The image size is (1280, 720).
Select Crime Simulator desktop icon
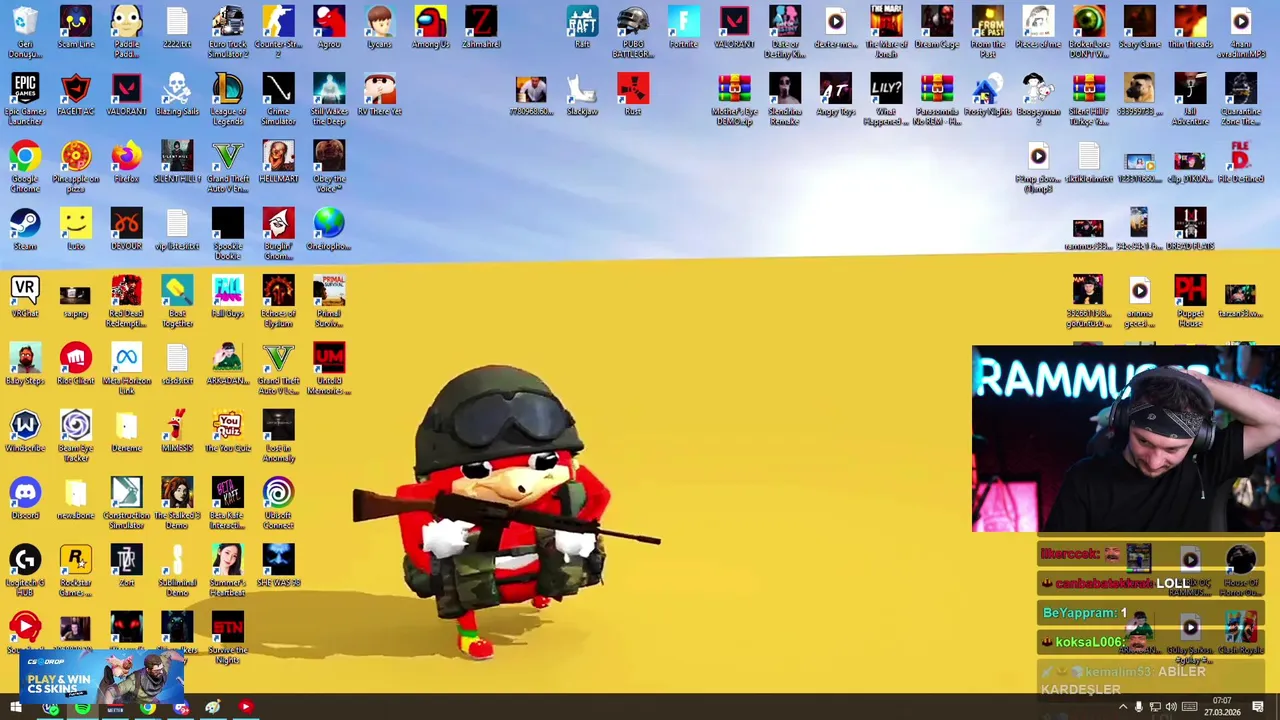[278, 99]
